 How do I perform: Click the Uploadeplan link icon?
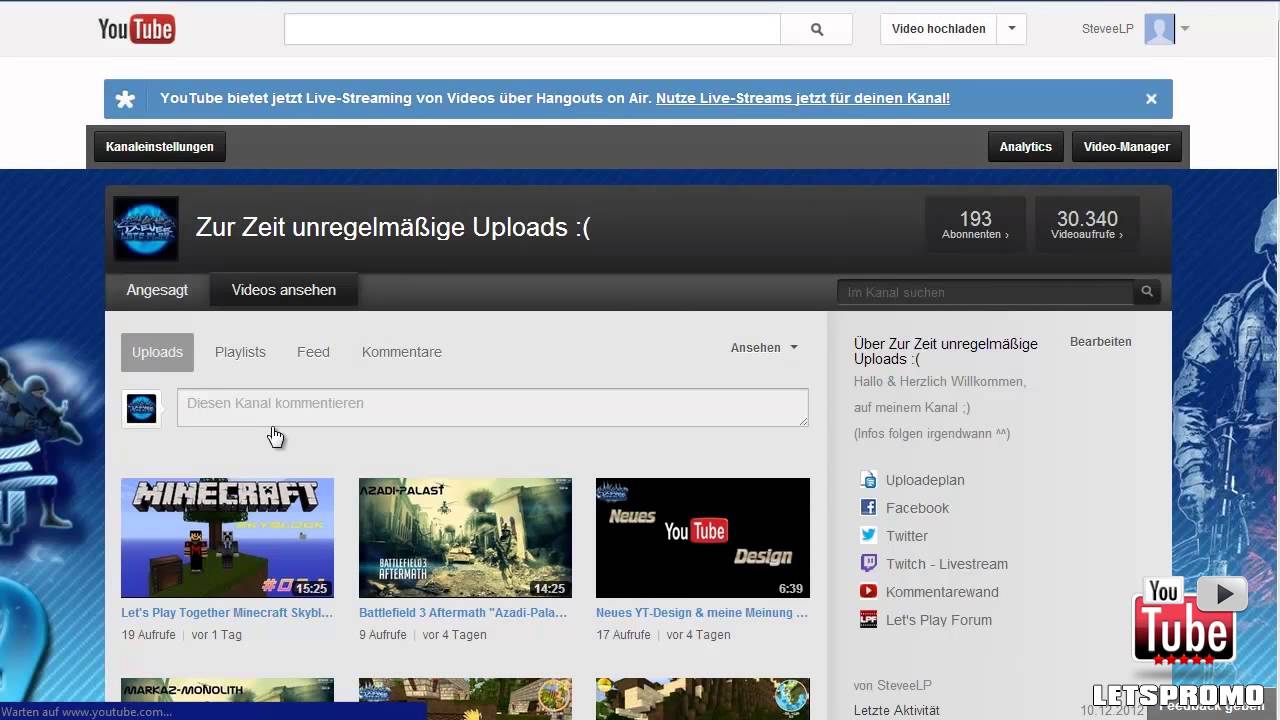pos(868,480)
